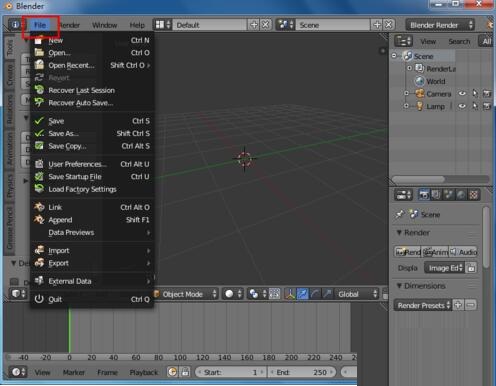
Task: Expand the Lamp tree item
Action: [406, 106]
